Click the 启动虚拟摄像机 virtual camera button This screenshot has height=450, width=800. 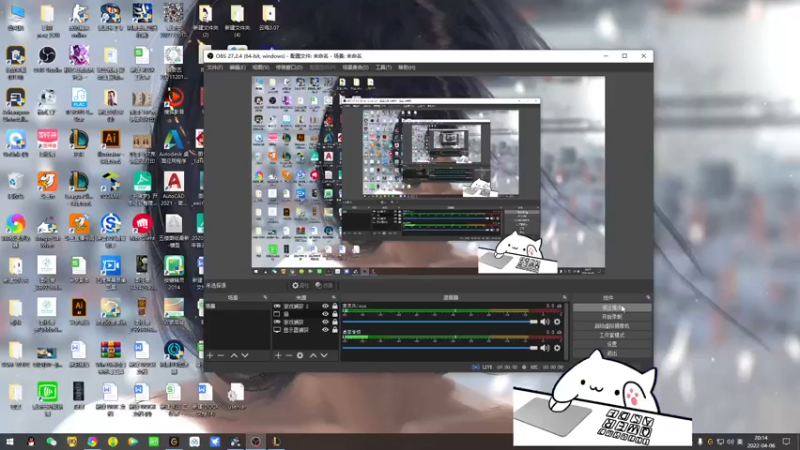point(612,326)
